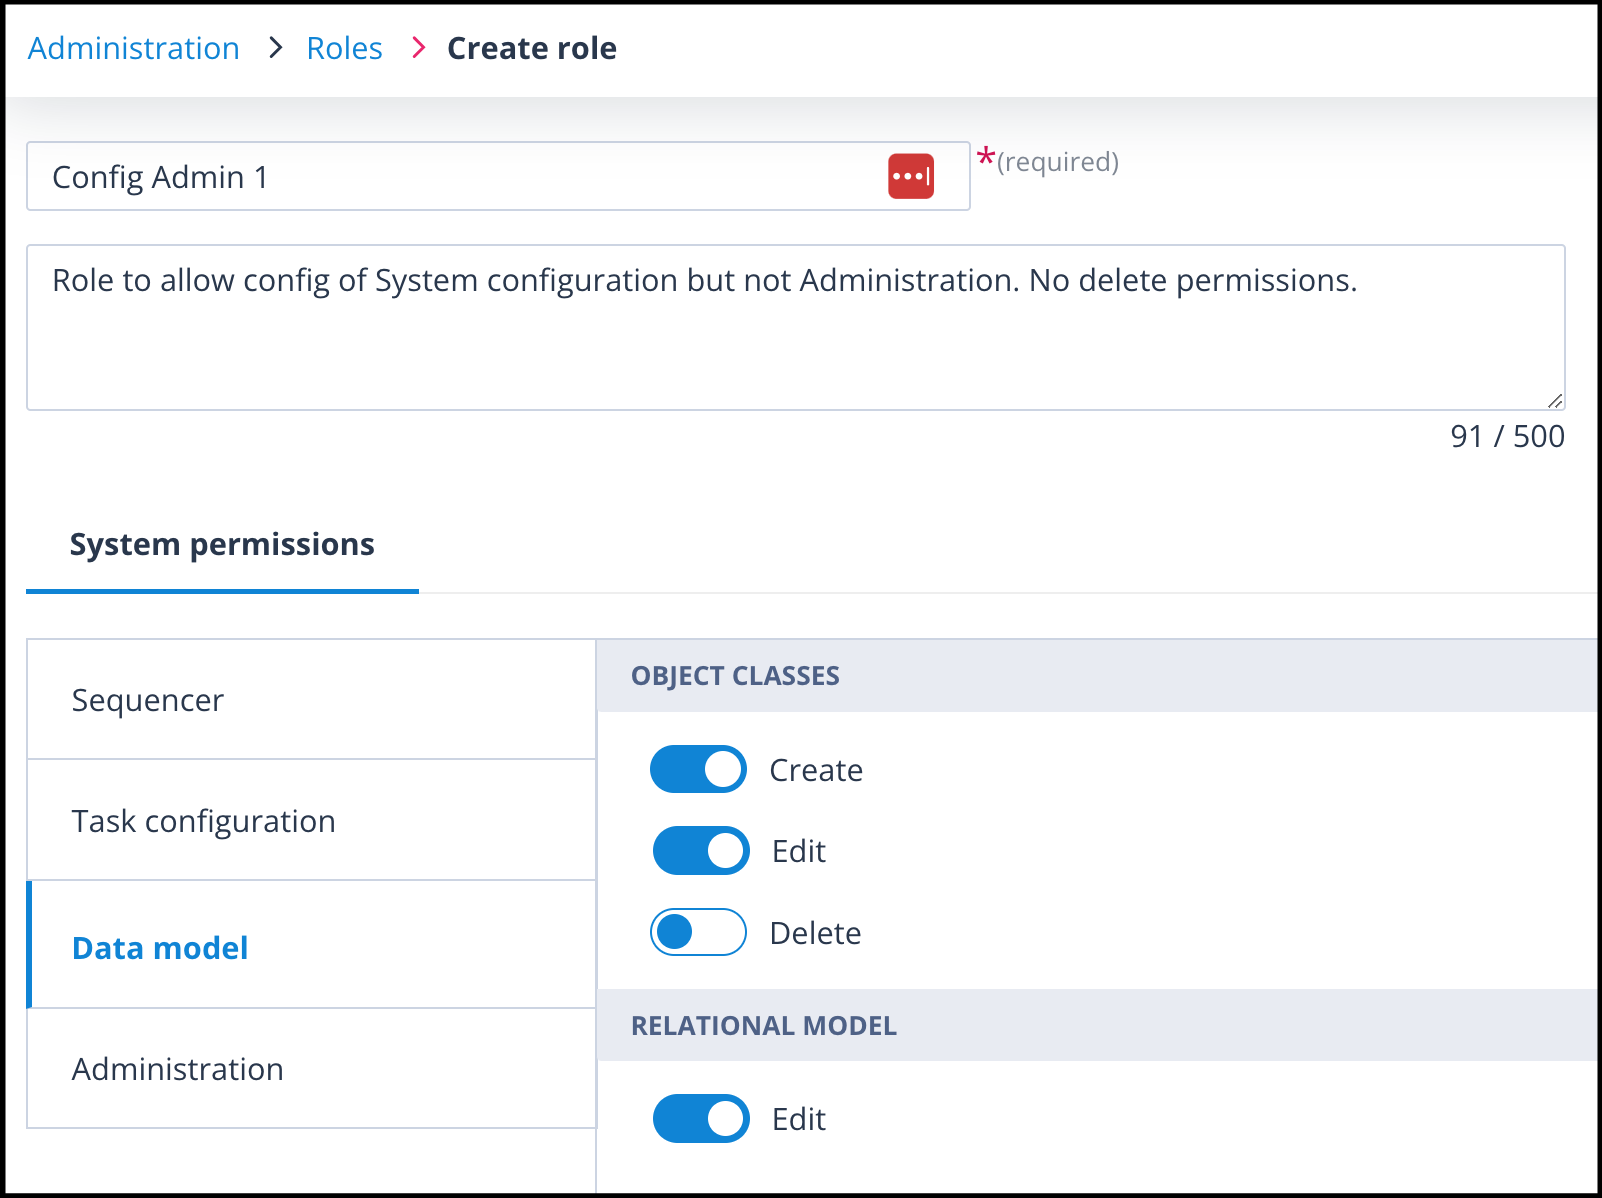Click the RELATIONAL MODEL section header

(x=1097, y=1026)
